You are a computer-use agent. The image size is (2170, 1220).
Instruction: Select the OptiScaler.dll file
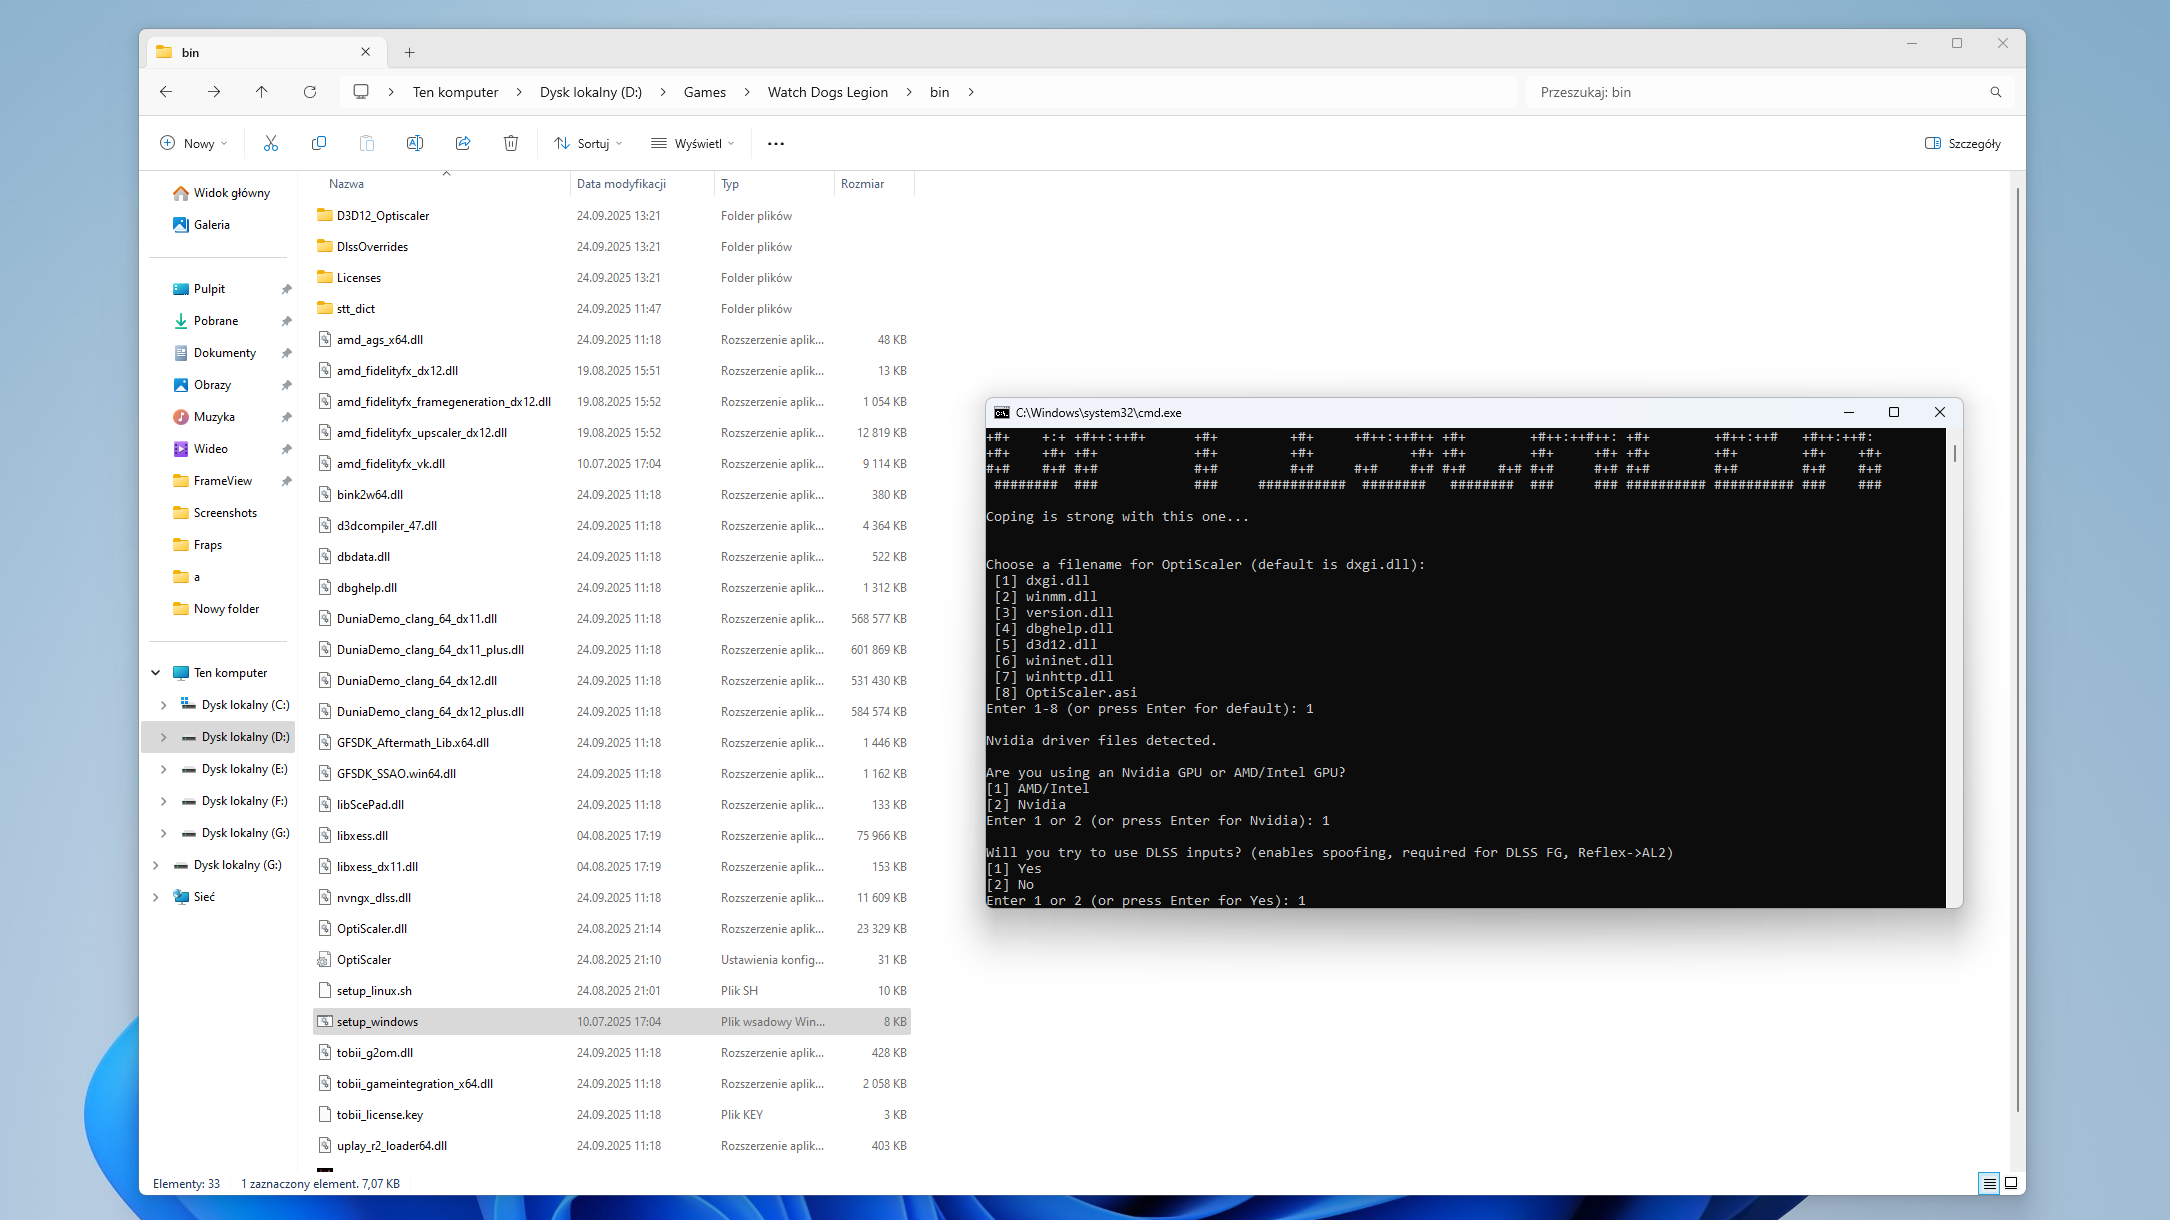(x=612, y=929)
